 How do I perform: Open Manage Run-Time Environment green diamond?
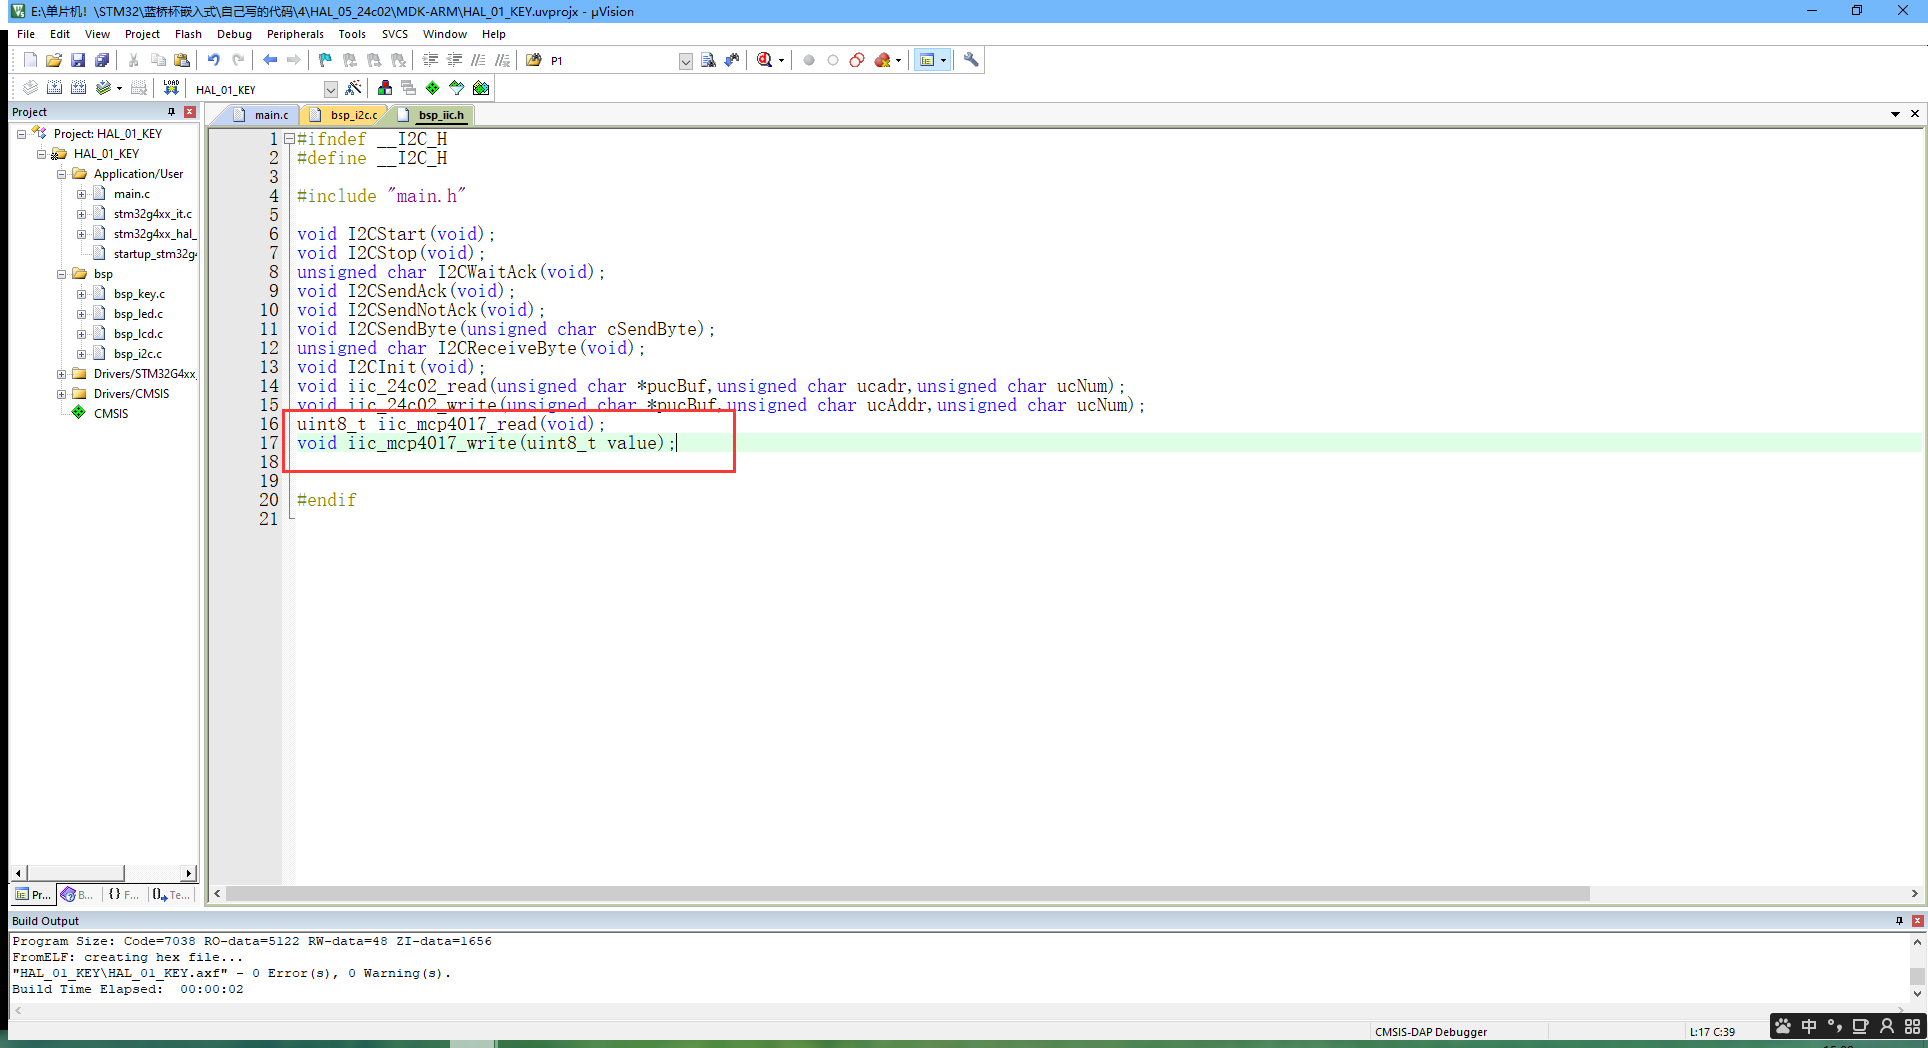(x=433, y=88)
